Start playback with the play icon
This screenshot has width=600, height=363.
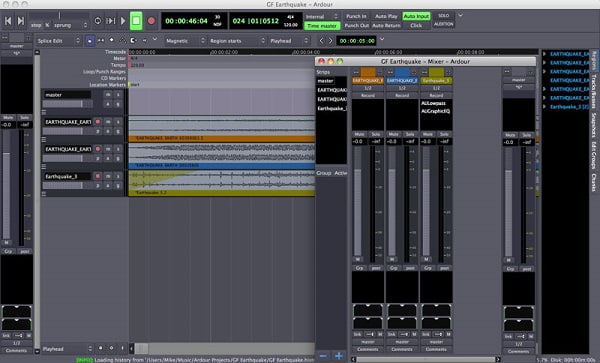[123, 21]
